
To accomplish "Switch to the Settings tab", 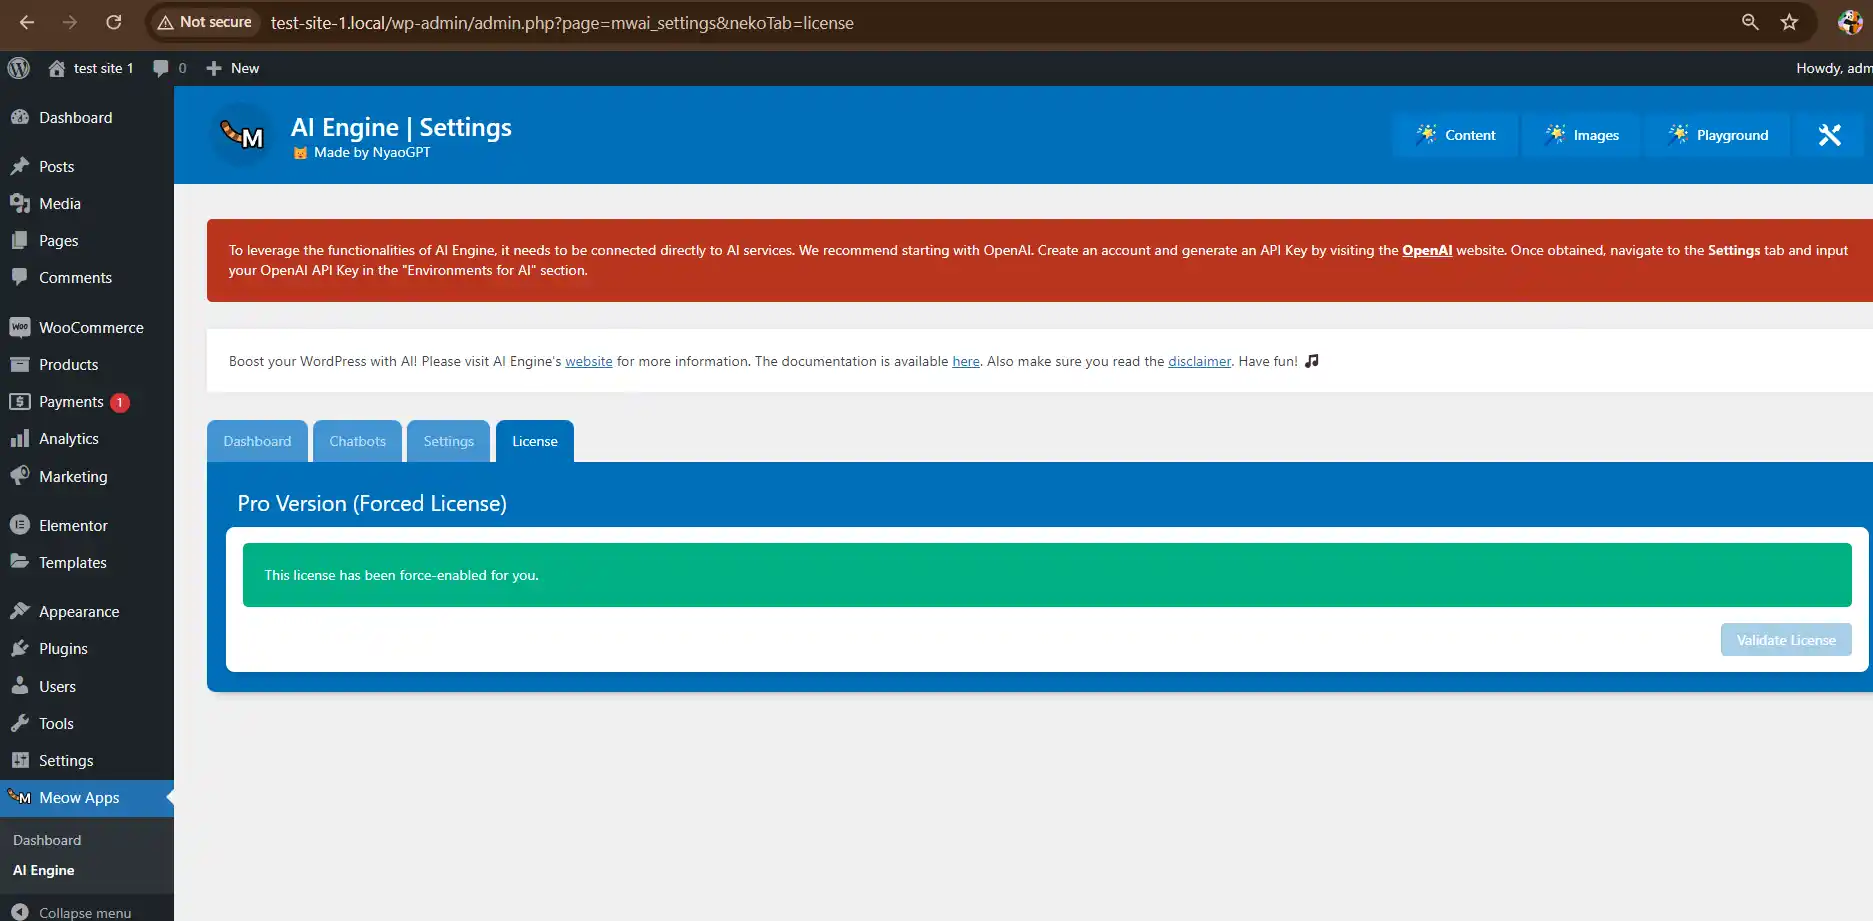I will (x=447, y=440).
